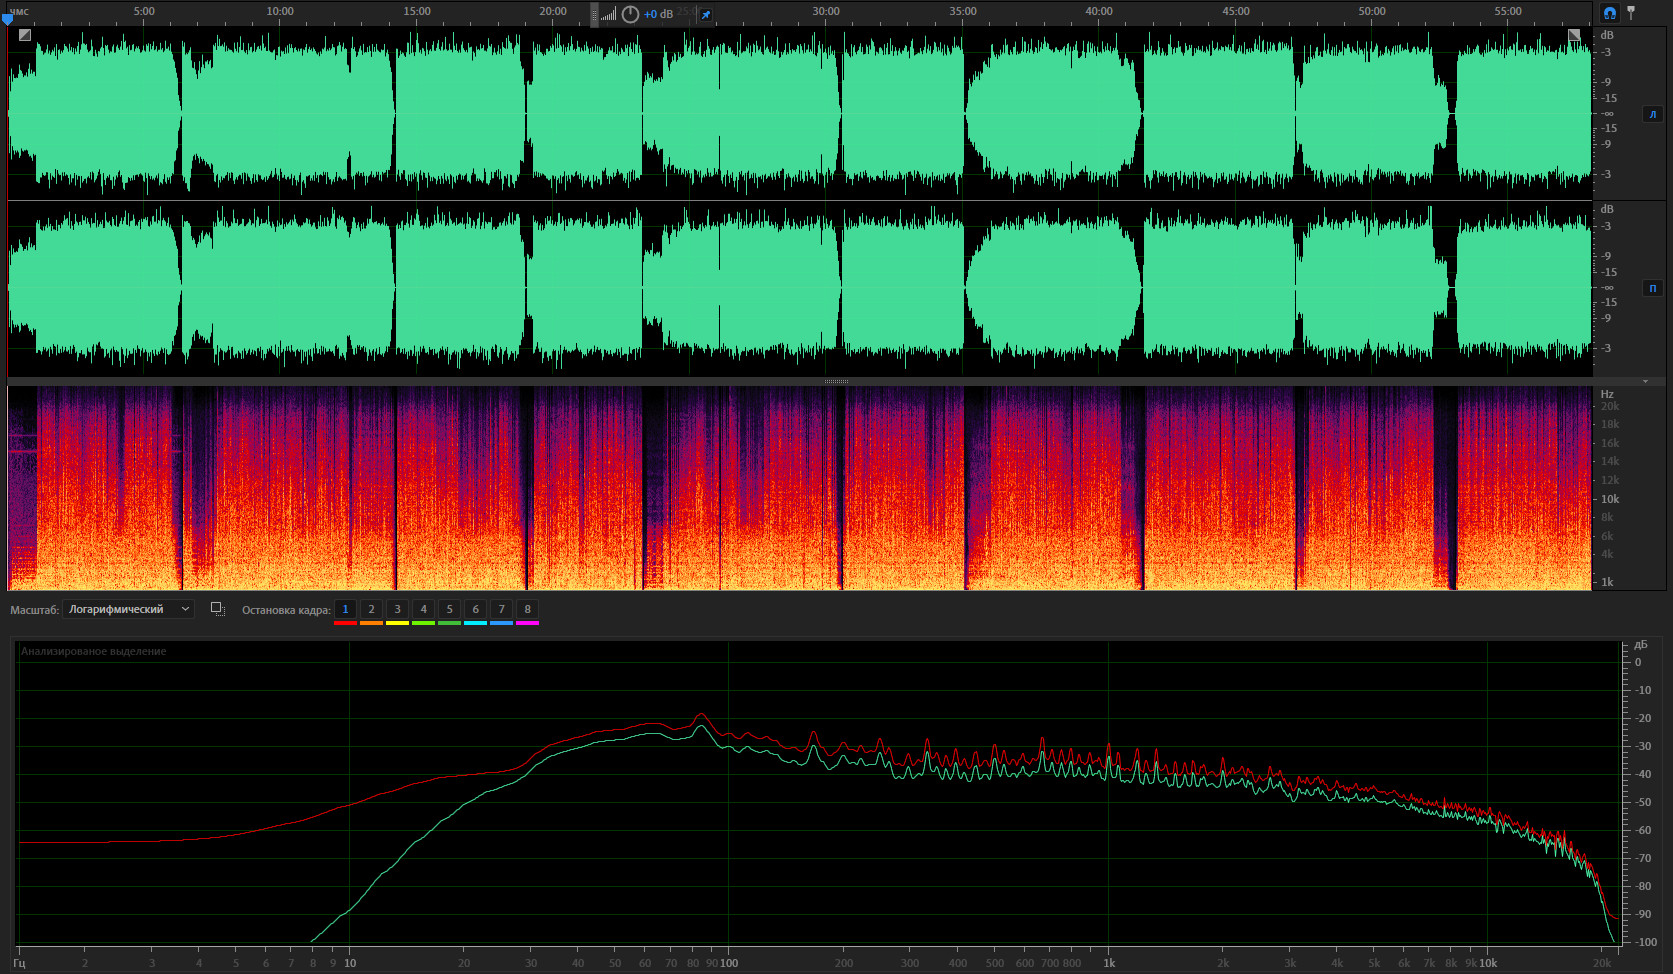The width and height of the screenshot is (1673, 974).
Task: Click the Остановка кадра: label
Action: tap(286, 610)
